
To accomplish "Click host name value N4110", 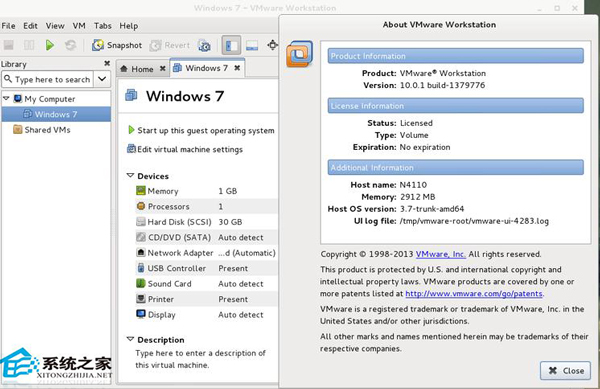I will [413, 185].
